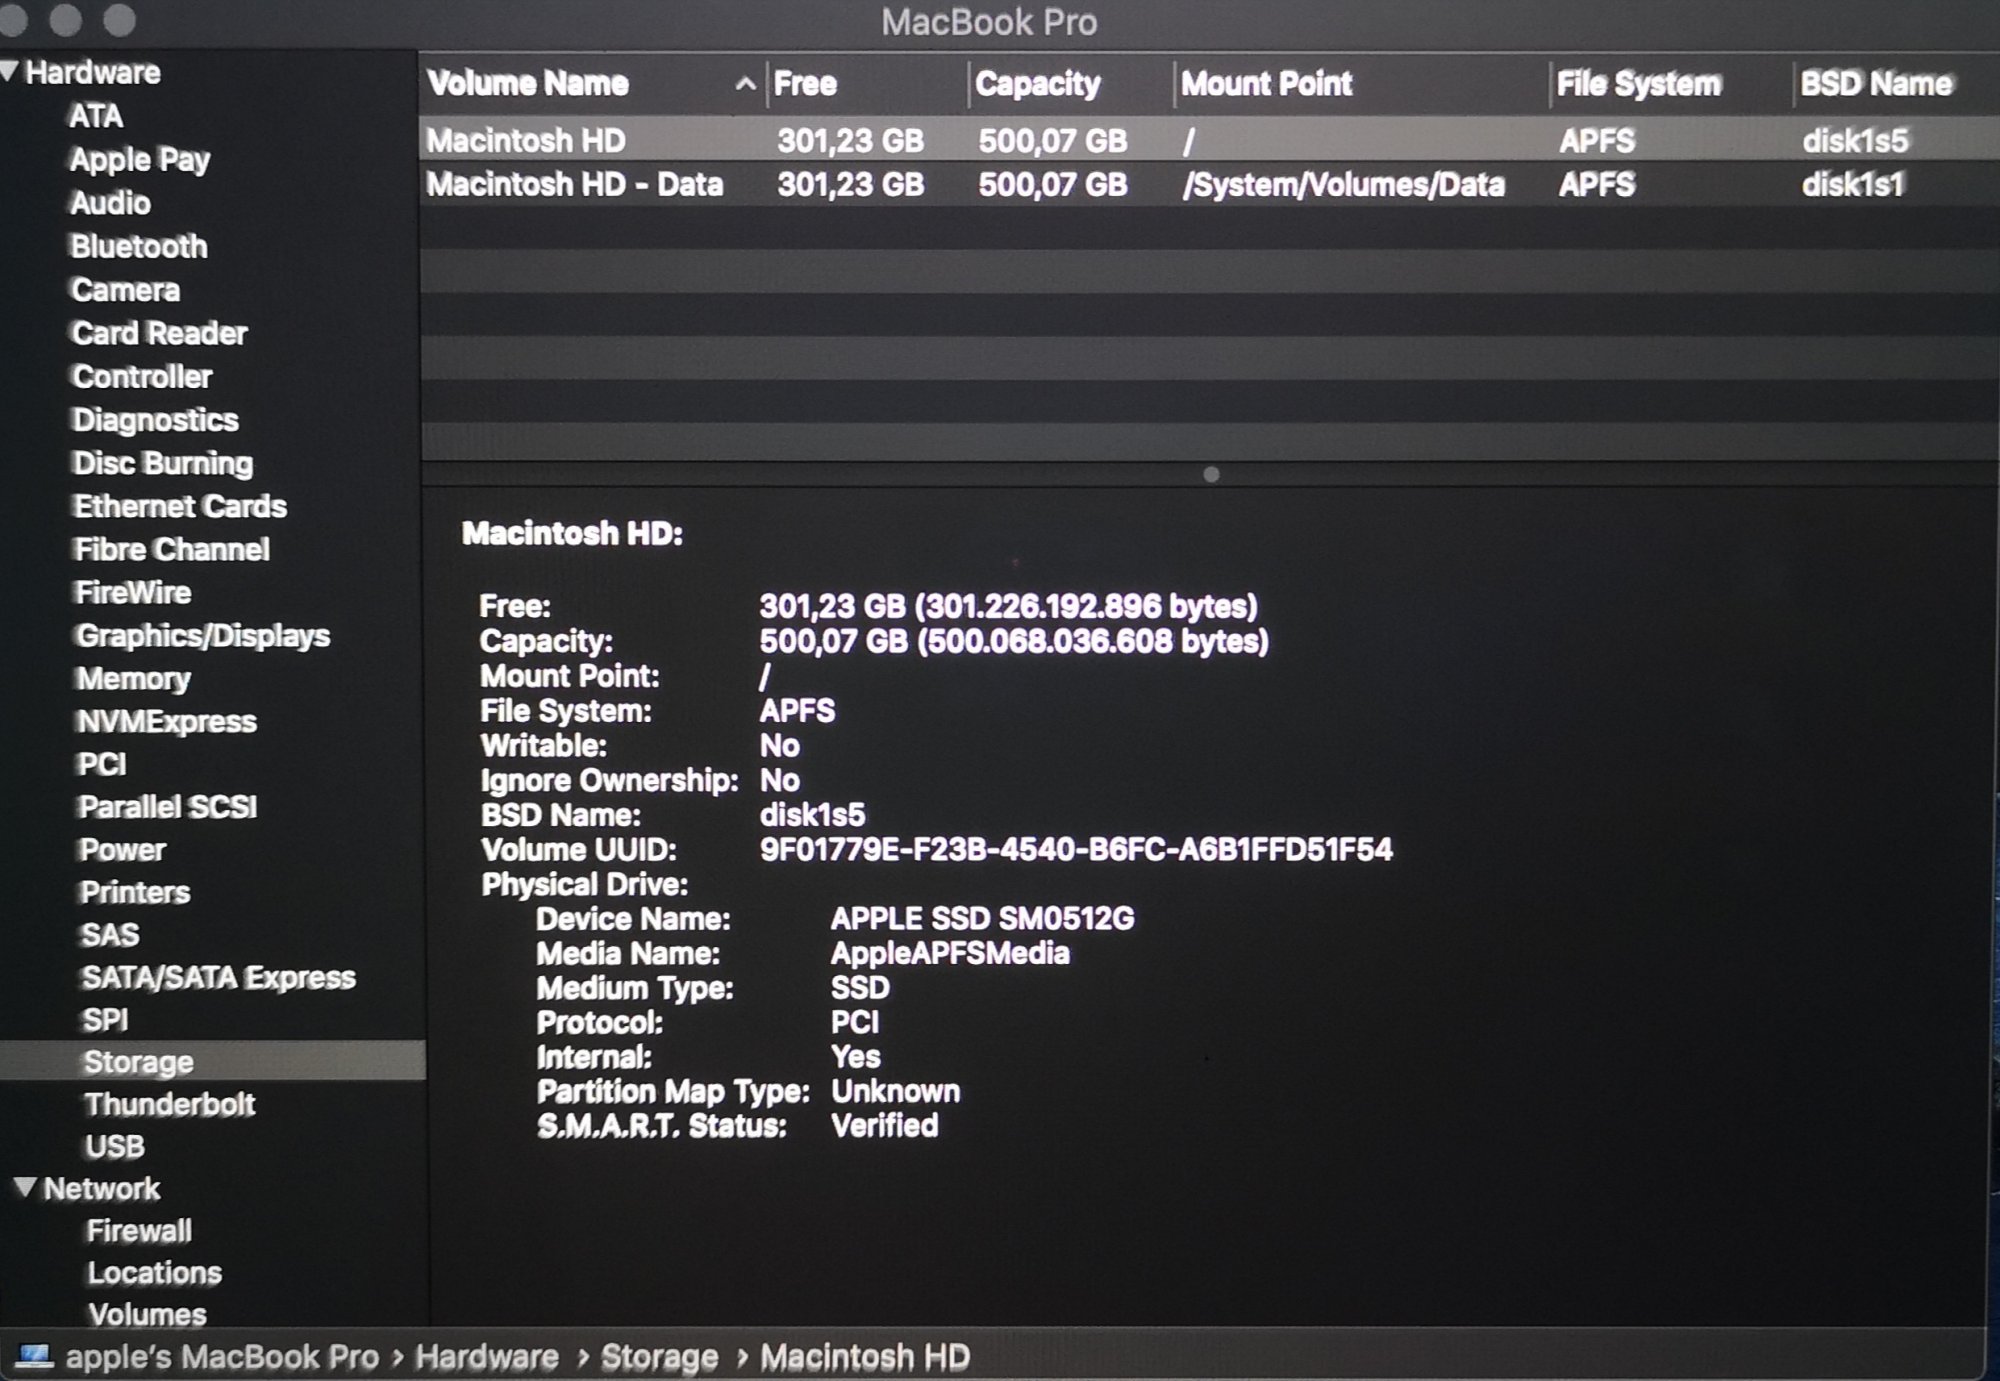Screen dimensions: 2000x1381
Task: Click Hardware in the path bar
Action: pyautogui.click(x=487, y=1356)
